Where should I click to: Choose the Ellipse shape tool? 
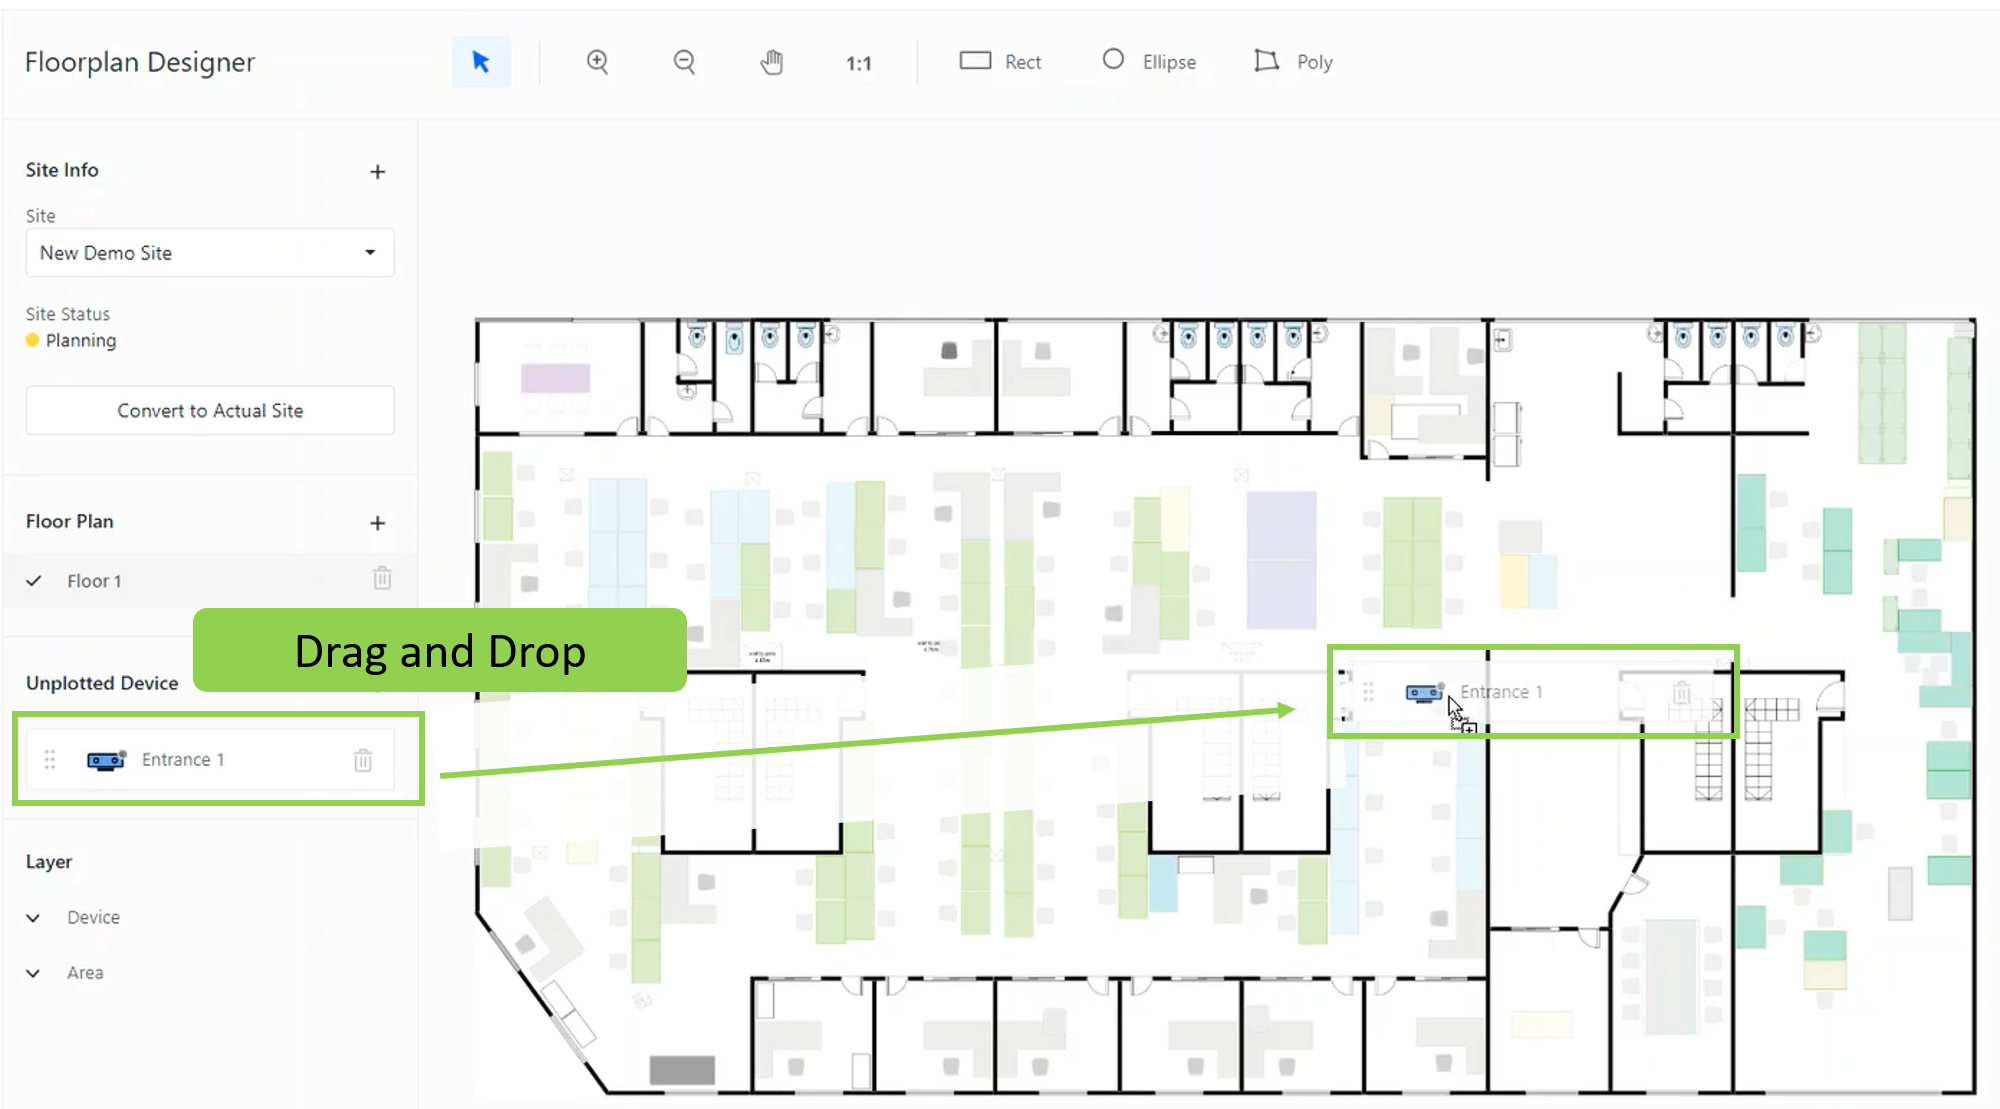click(x=1149, y=62)
